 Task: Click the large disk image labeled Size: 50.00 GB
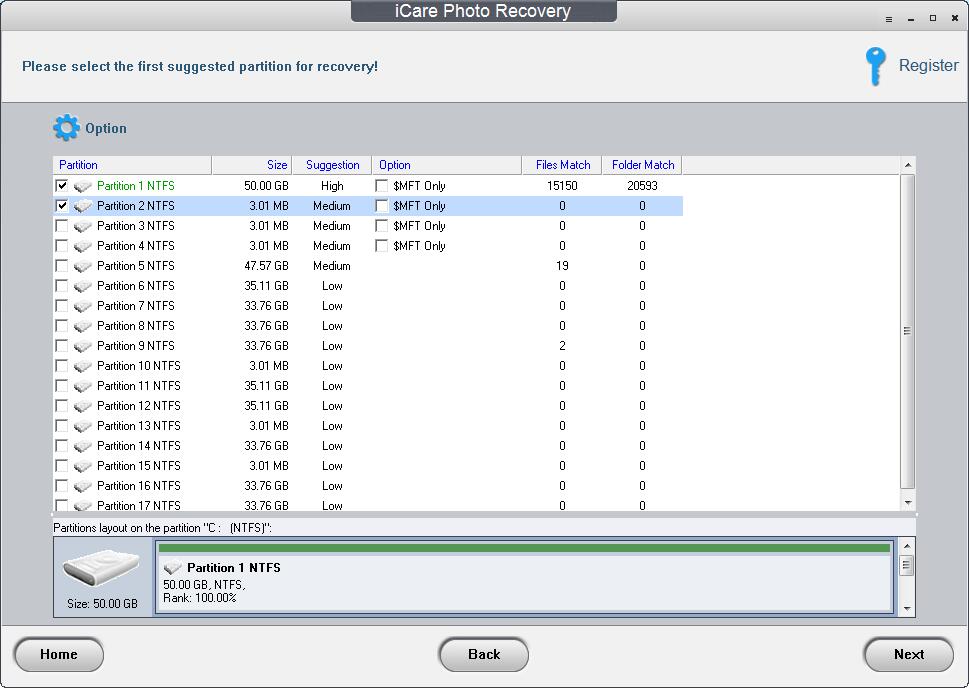point(101,567)
